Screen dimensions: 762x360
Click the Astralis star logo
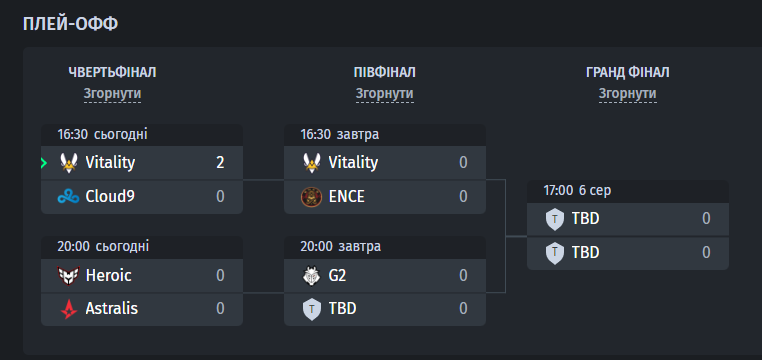pyautogui.click(x=69, y=309)
